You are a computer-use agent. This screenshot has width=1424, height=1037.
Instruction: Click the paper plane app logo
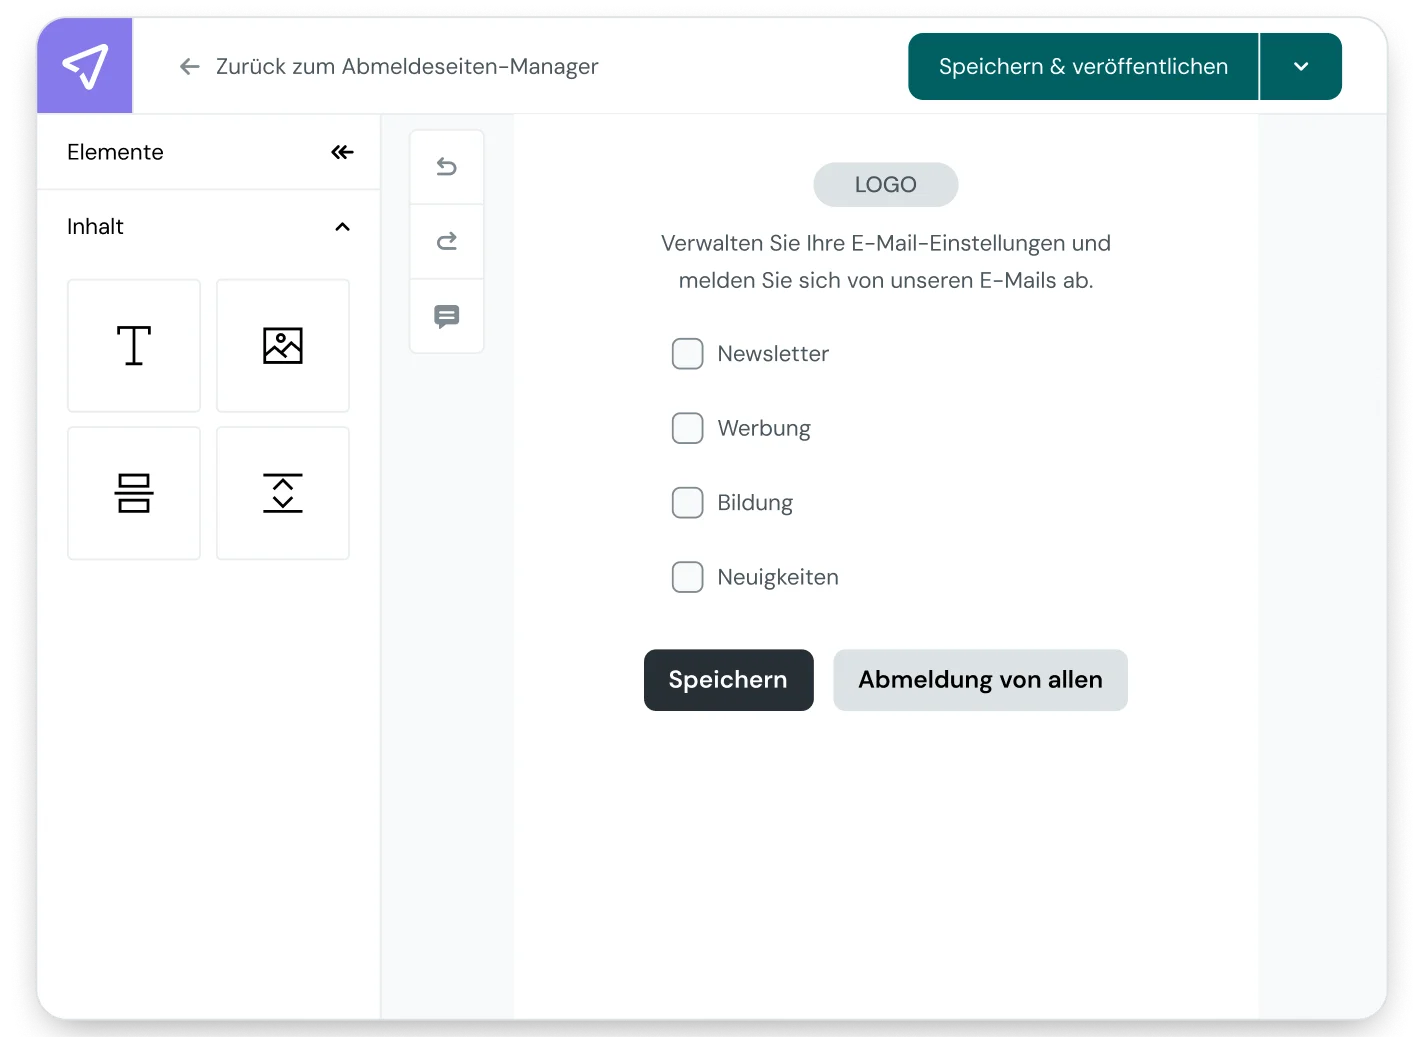point(84,65)
